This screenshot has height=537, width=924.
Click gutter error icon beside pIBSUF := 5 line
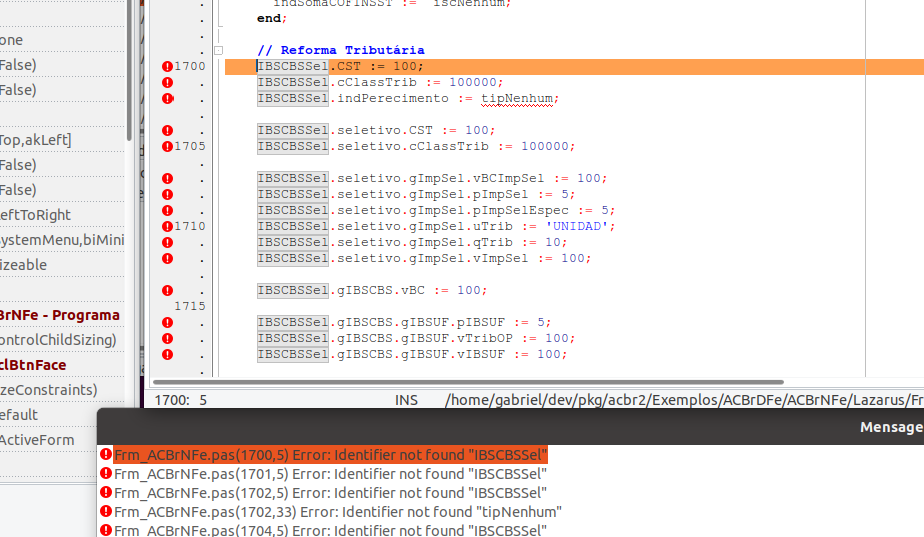point(167,322)
